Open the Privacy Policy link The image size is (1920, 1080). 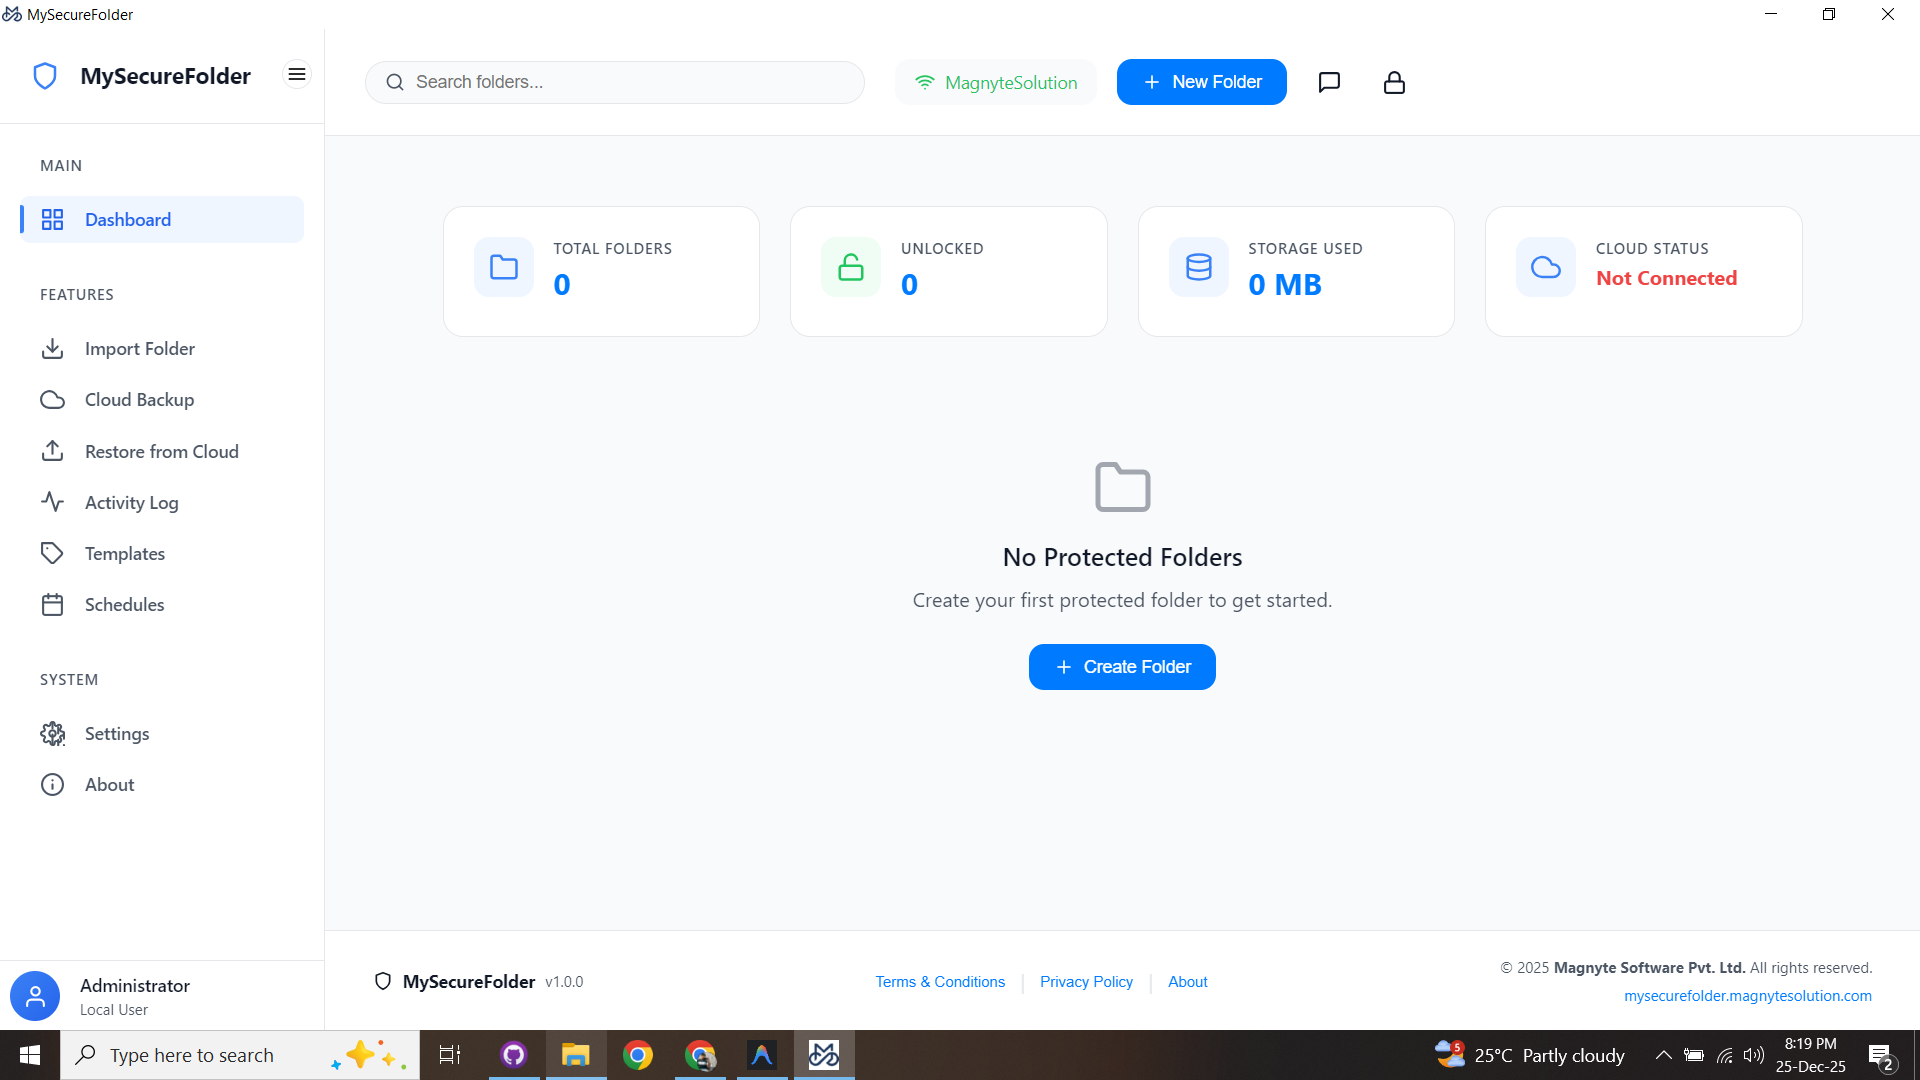(1086, 981)
